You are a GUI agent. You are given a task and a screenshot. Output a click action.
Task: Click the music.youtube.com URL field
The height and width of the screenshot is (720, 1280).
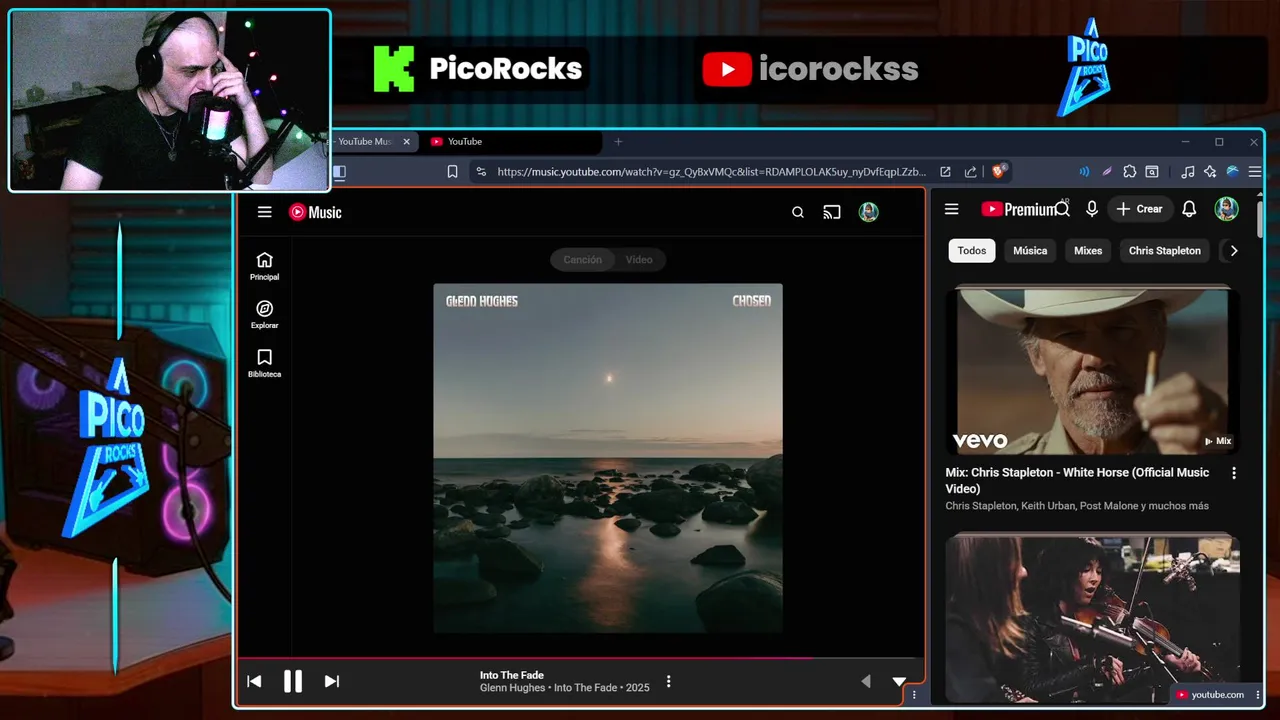710,172
